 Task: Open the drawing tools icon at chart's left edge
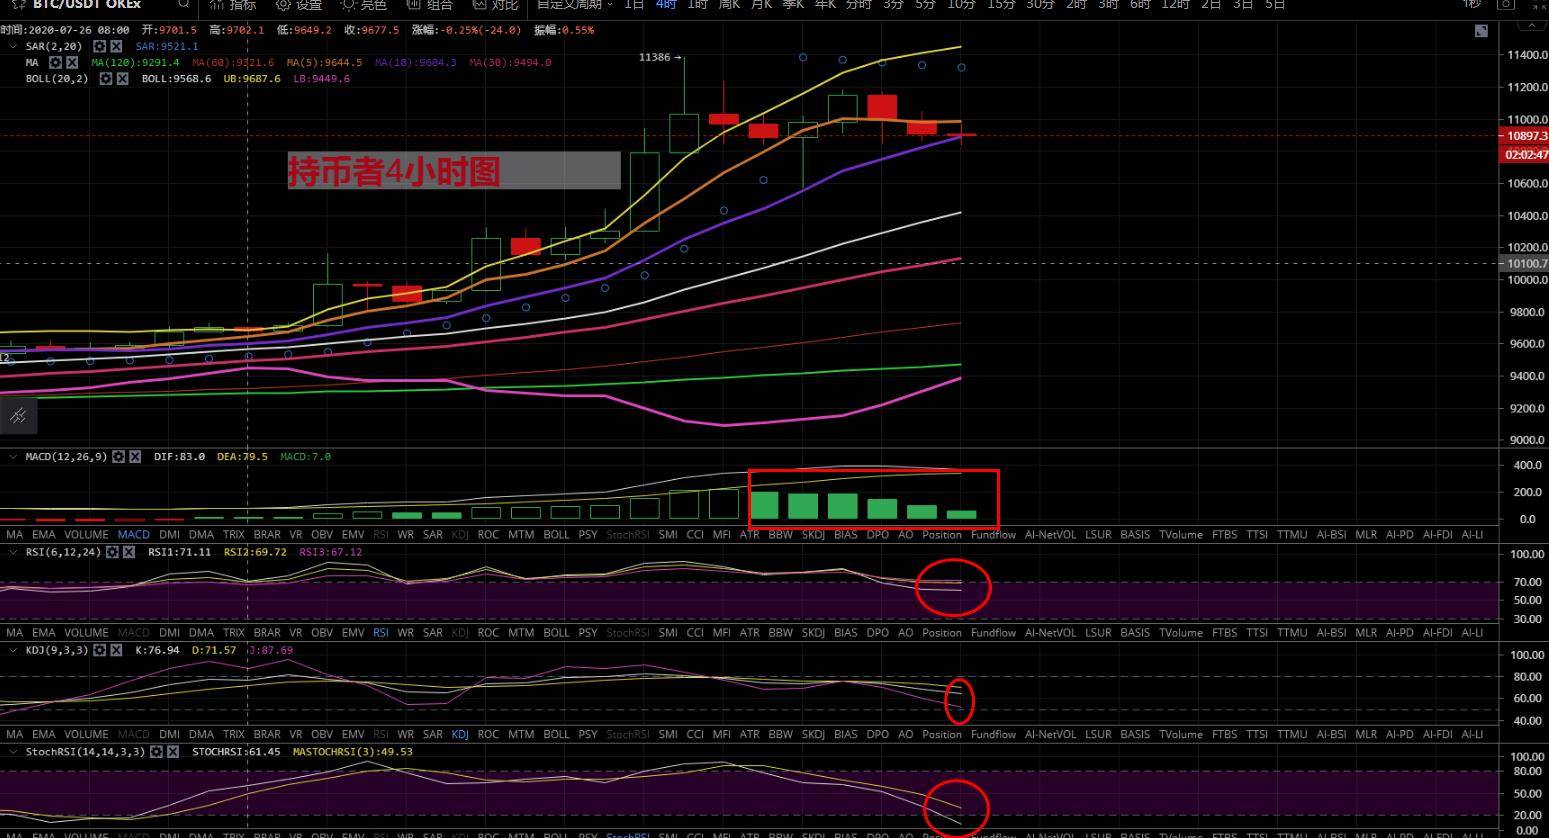(18, 415)
